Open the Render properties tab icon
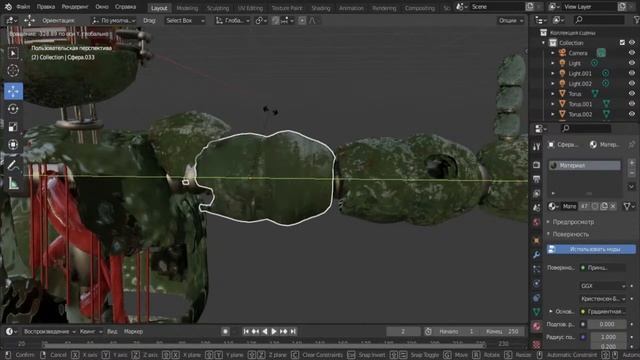This screenshot has height=360, width=640. coord(537,165)
